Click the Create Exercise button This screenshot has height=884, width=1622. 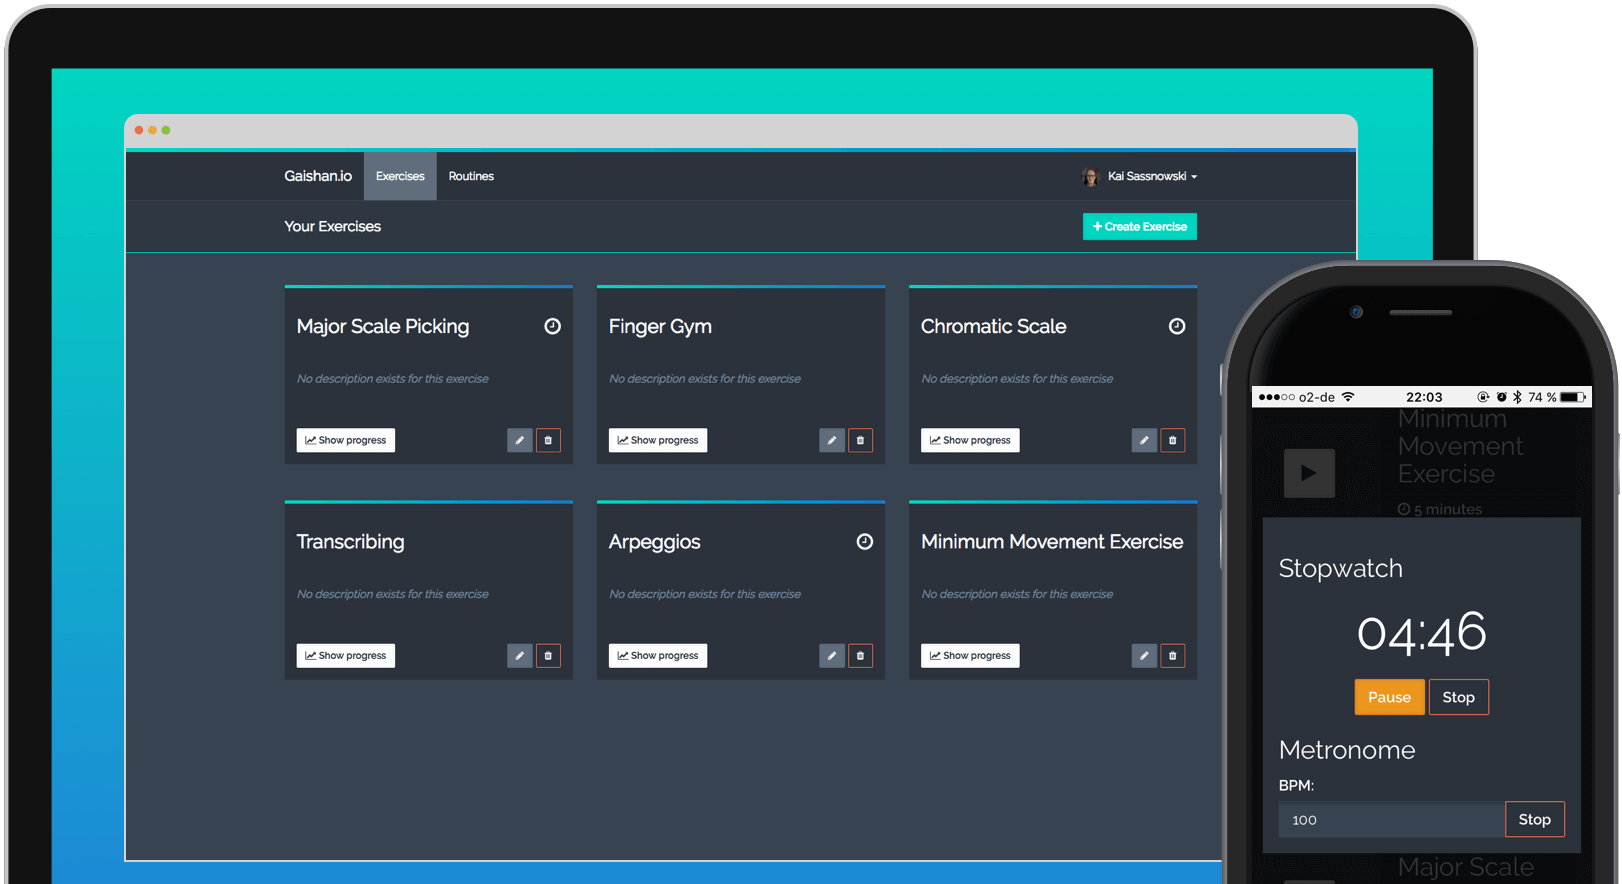click(1140, 226)
